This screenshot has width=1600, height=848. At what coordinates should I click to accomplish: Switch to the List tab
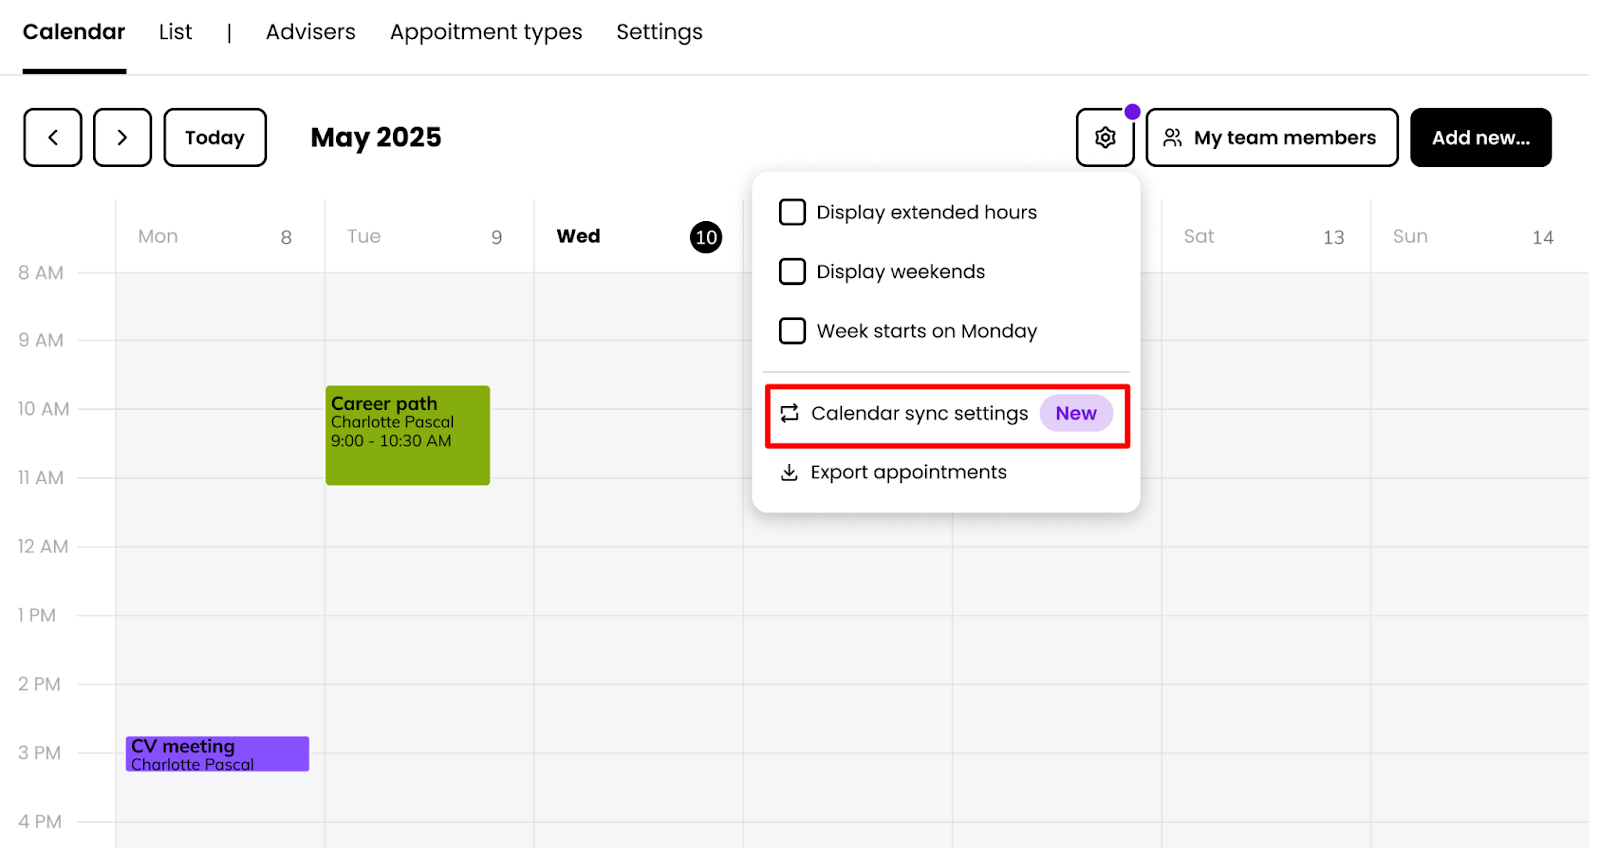click(175, 32)
